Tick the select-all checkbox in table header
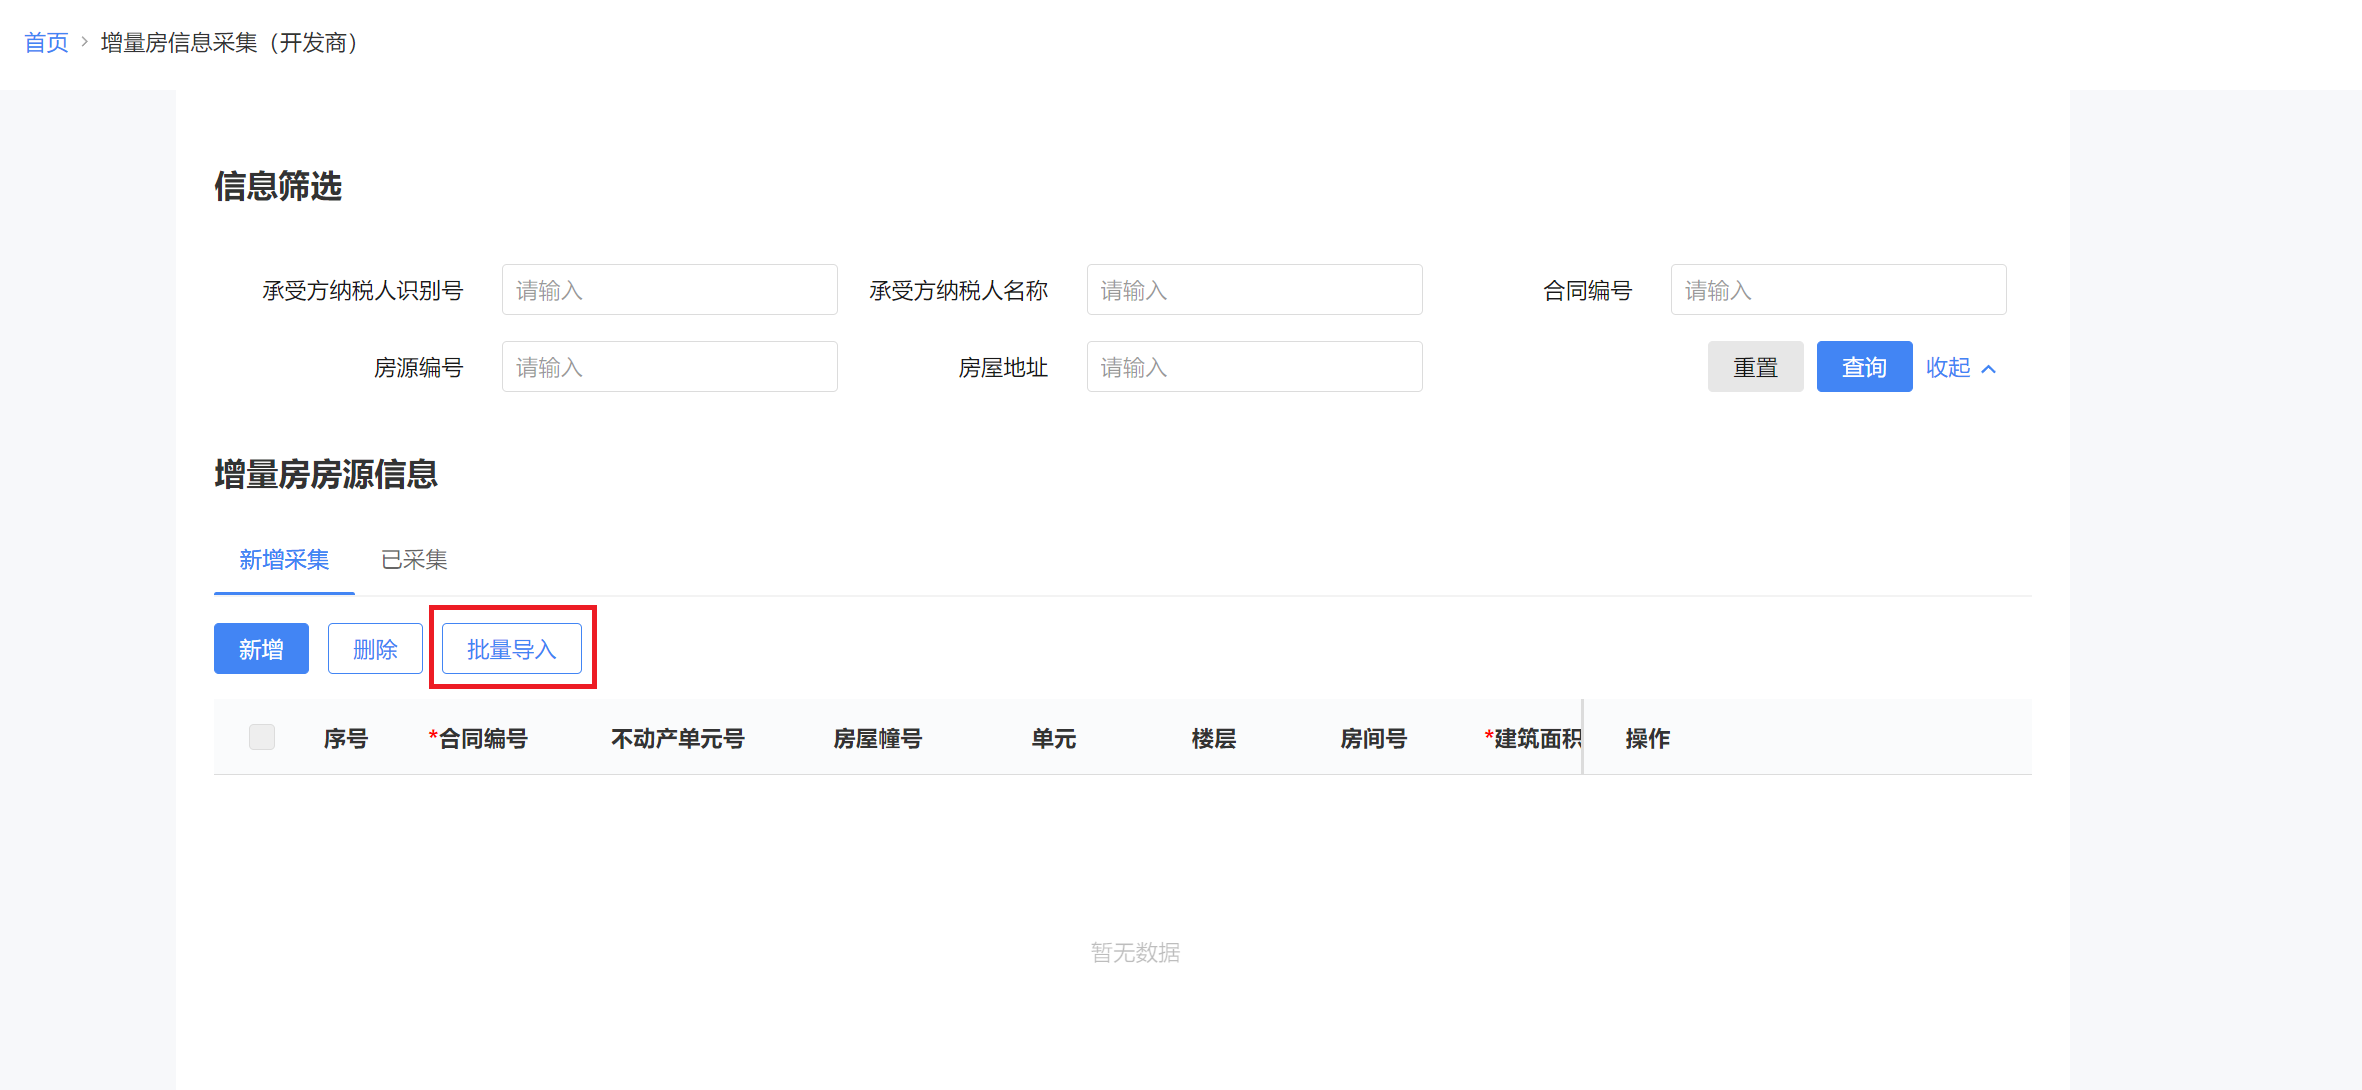 coord(262,737)
